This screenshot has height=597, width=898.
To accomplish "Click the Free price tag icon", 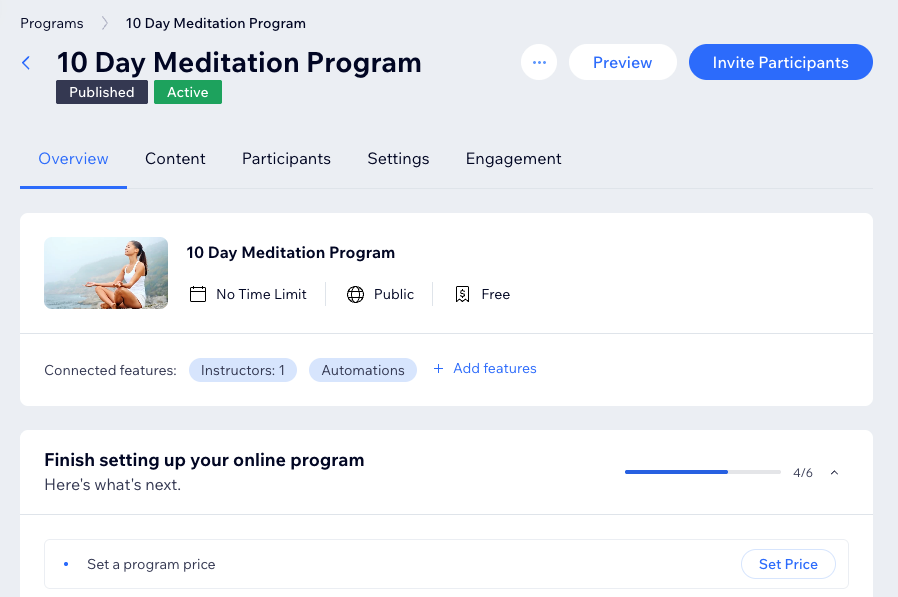I will click(462, 294).
